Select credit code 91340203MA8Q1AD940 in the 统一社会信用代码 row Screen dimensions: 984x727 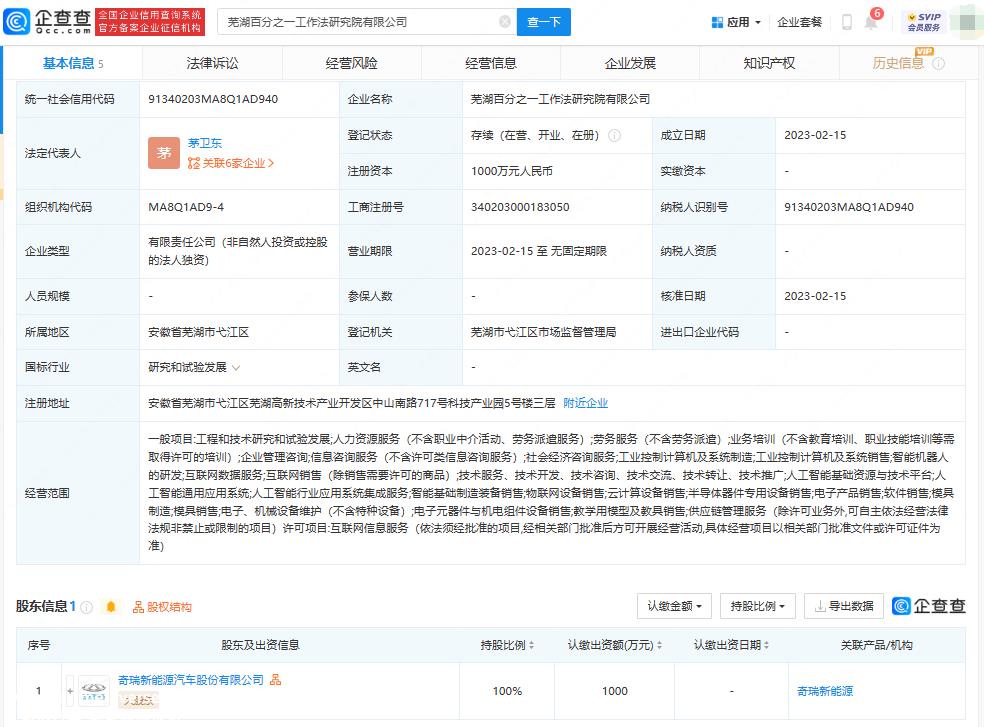[213, 99]
